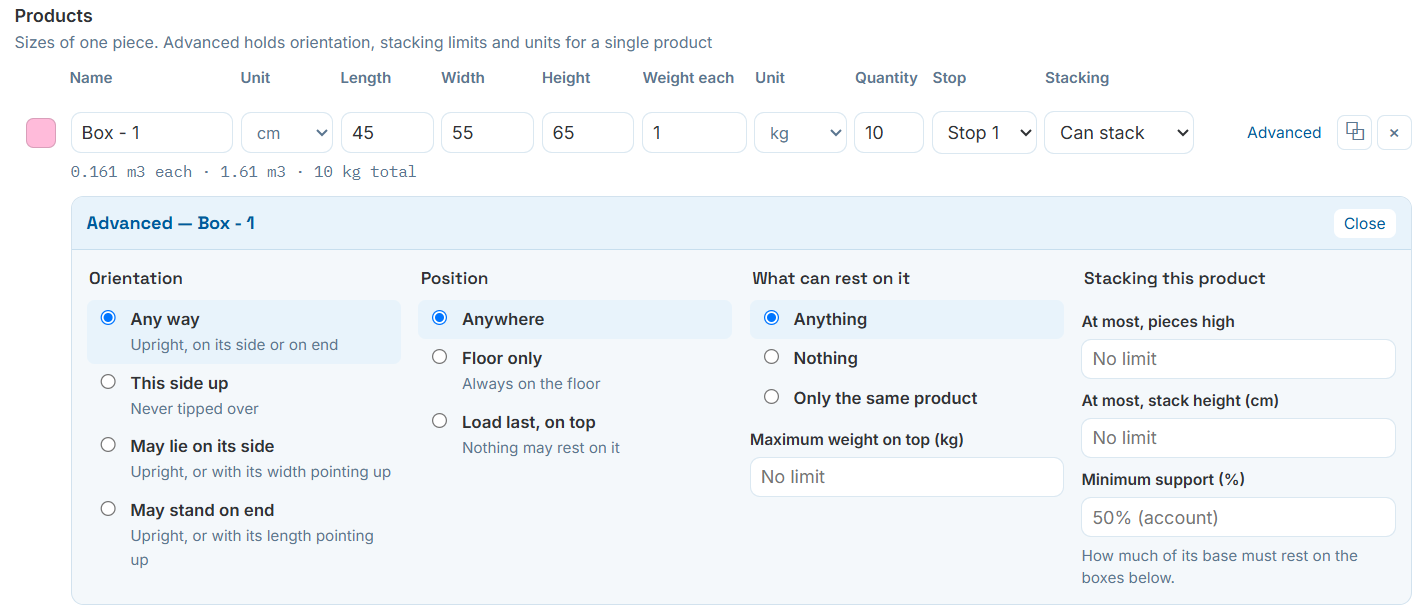The image size is (1428, 608).
Task: Edit the product name field Box - 1
Action: (152, 132)
